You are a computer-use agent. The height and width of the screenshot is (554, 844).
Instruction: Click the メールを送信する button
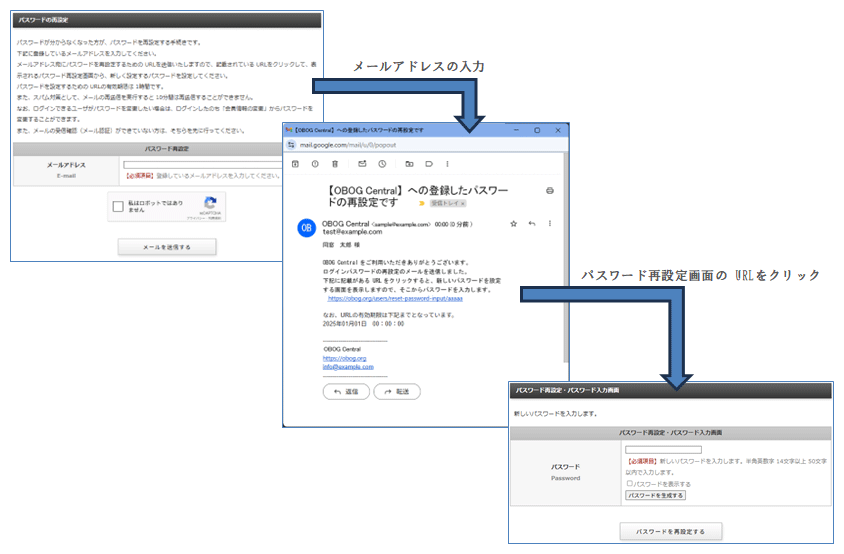pyautogui.click(x=167, y=247)
